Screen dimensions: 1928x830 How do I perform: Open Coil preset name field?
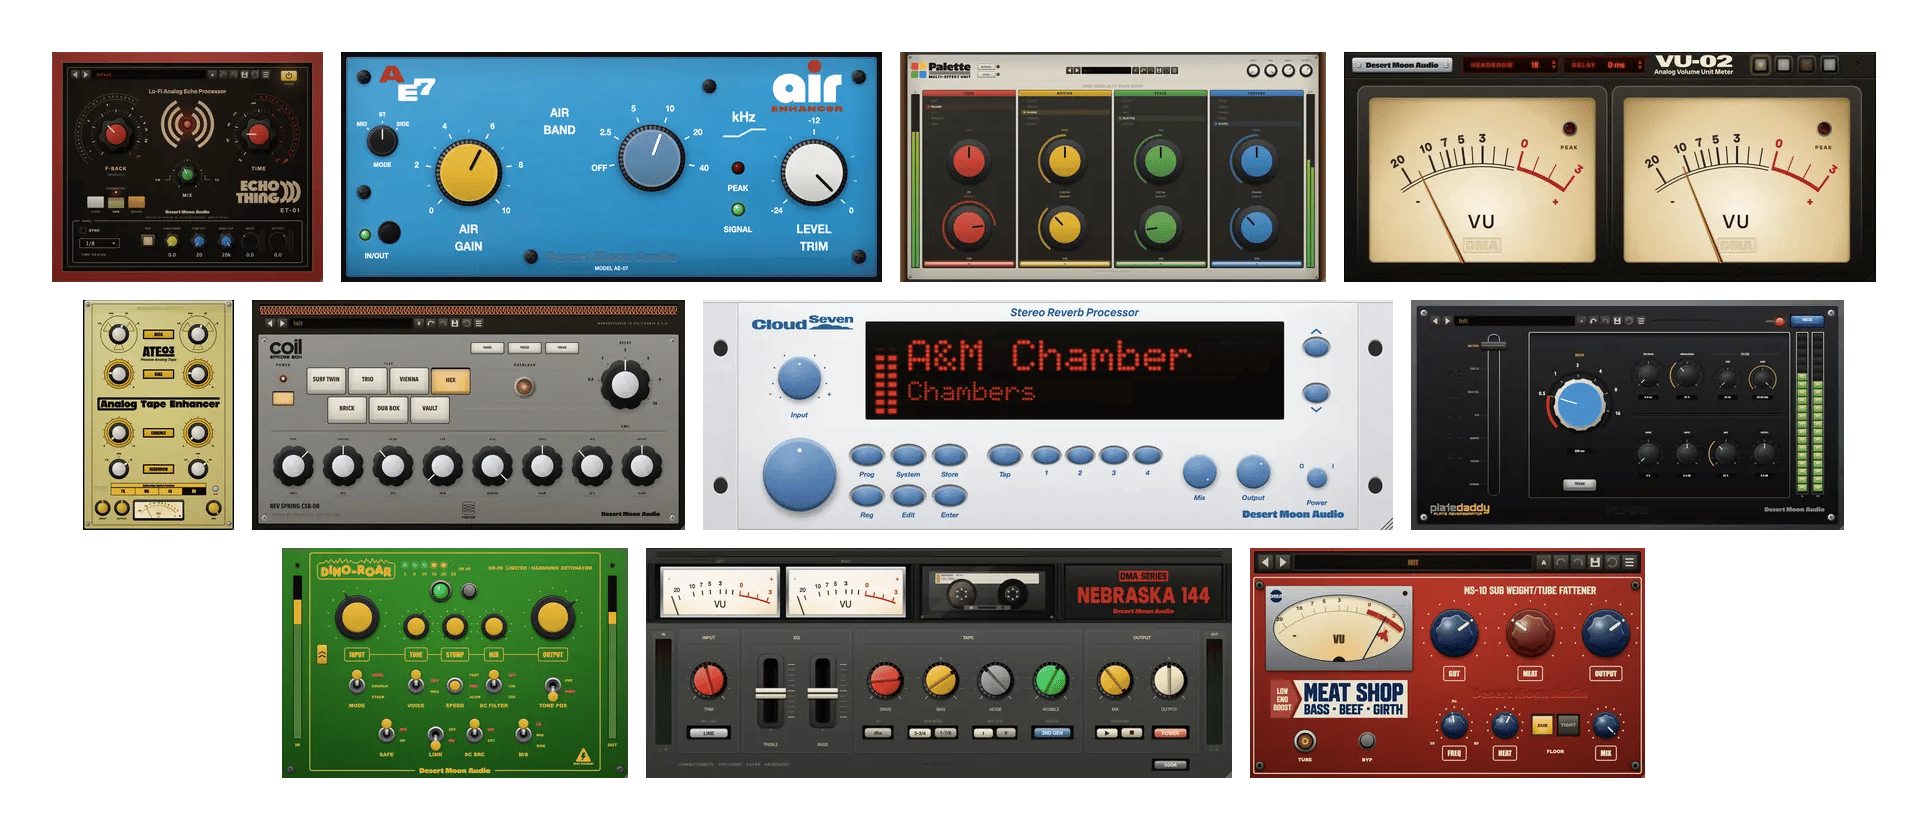(351, 323)
